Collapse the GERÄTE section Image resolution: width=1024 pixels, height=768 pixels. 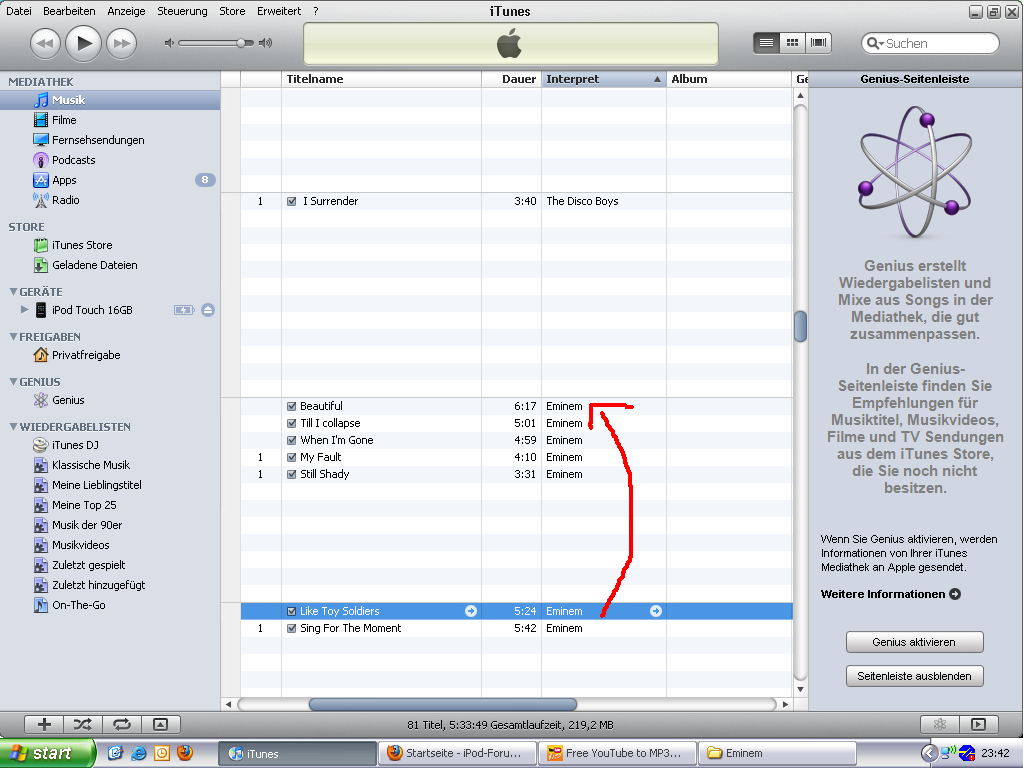coord(13,291)
